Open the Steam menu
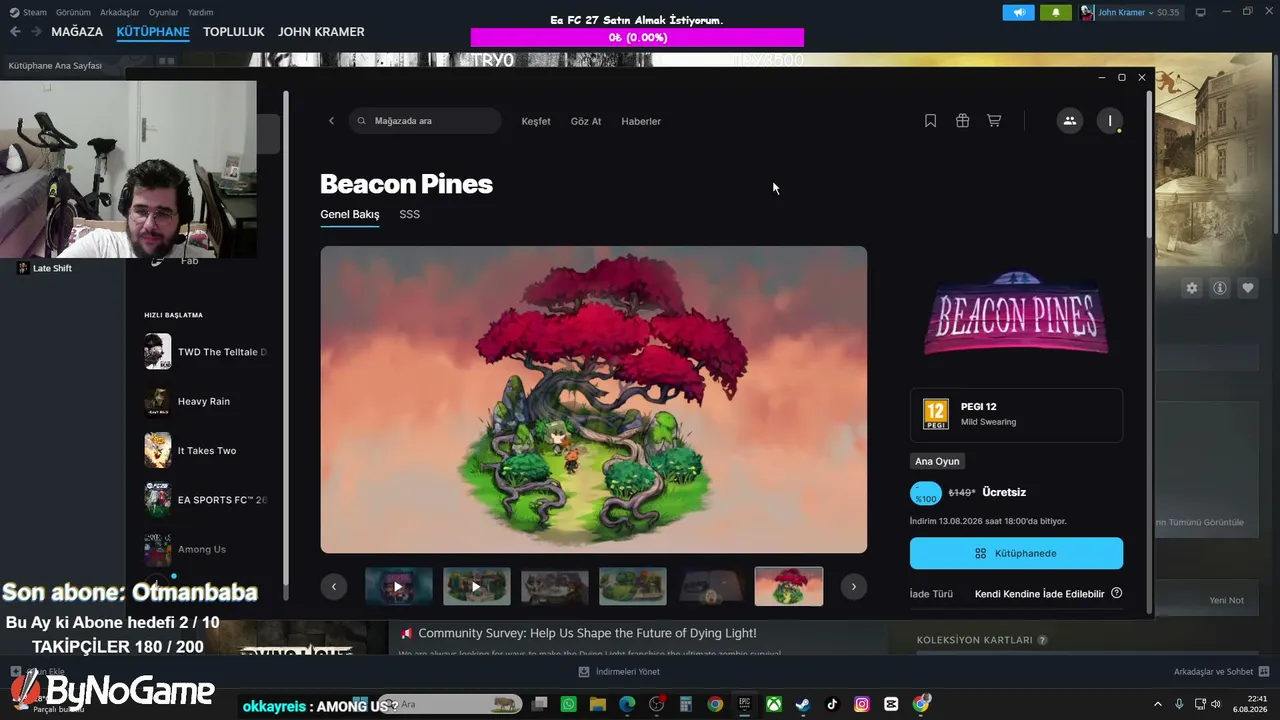1280x720 pixels. [28, 13]
